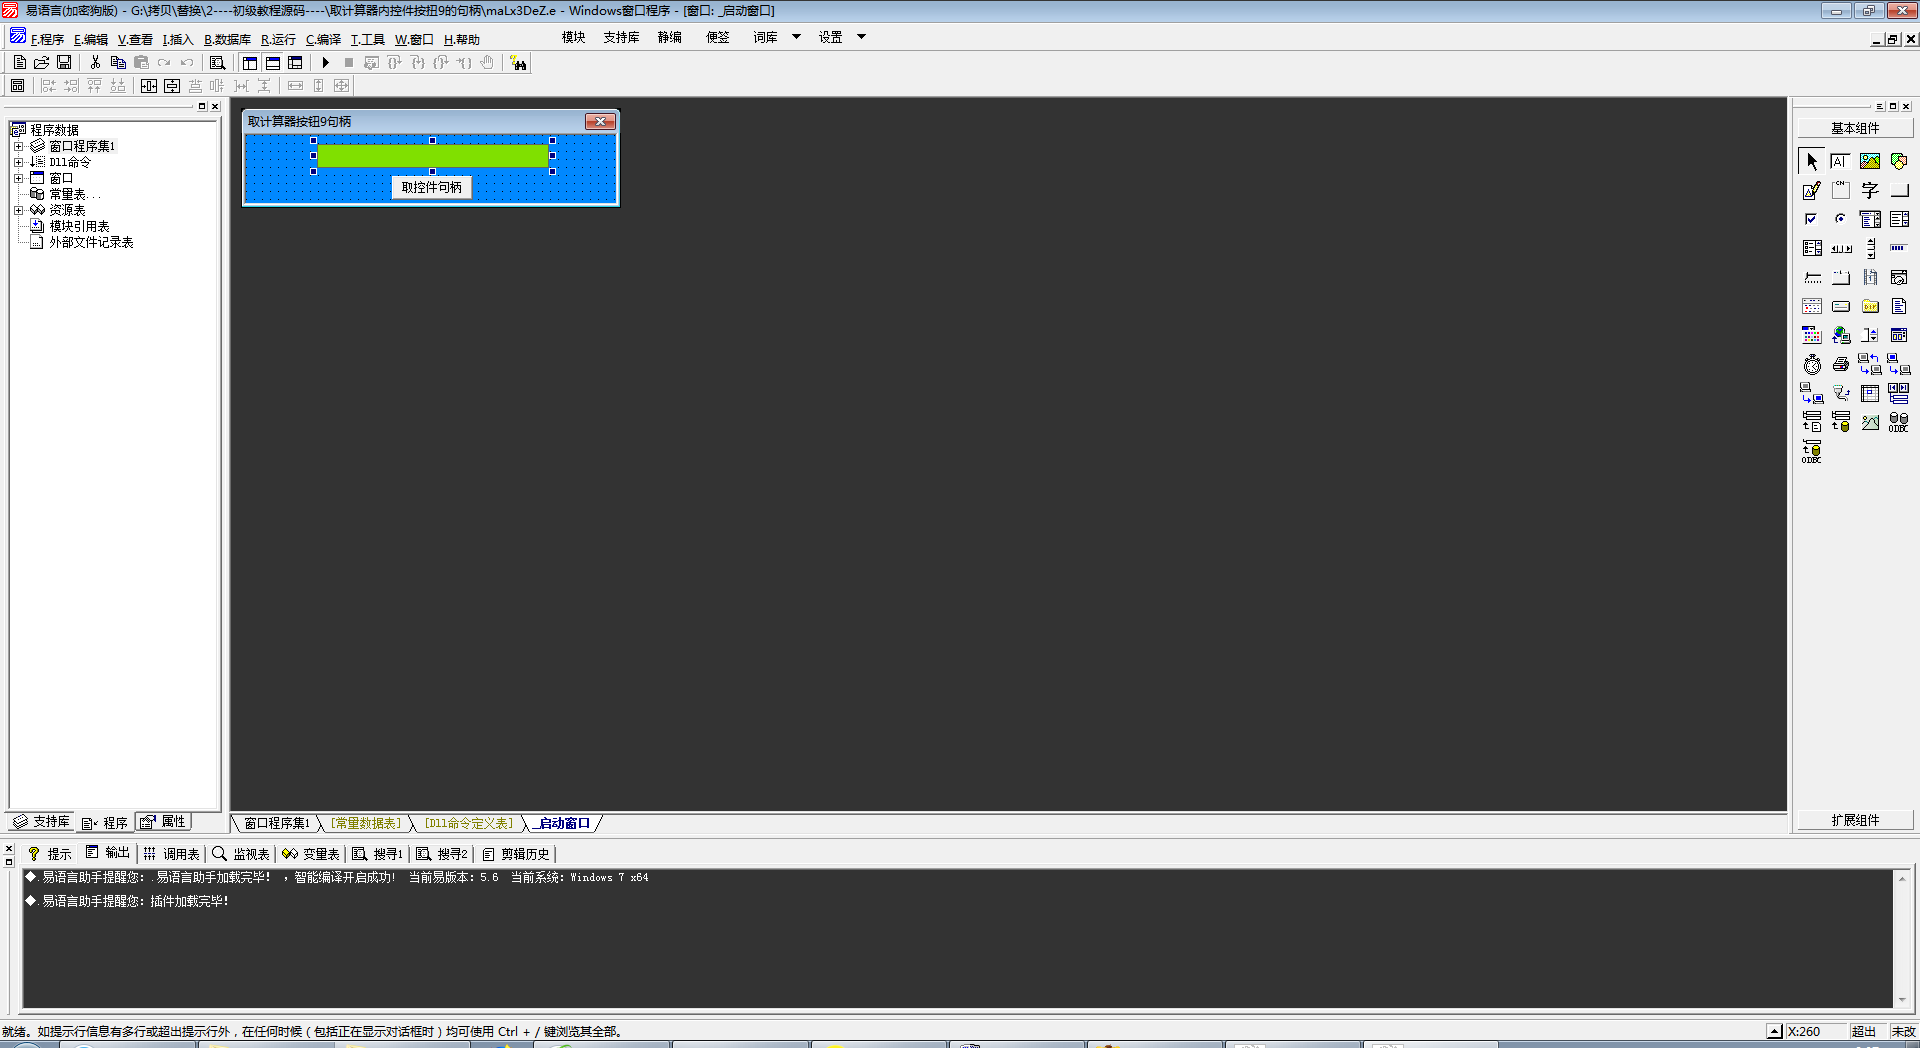The image size is (1920, 1048).
Task: Click the 便签 toolbar button
Action: pyautogui.click(x=718, y=37)
